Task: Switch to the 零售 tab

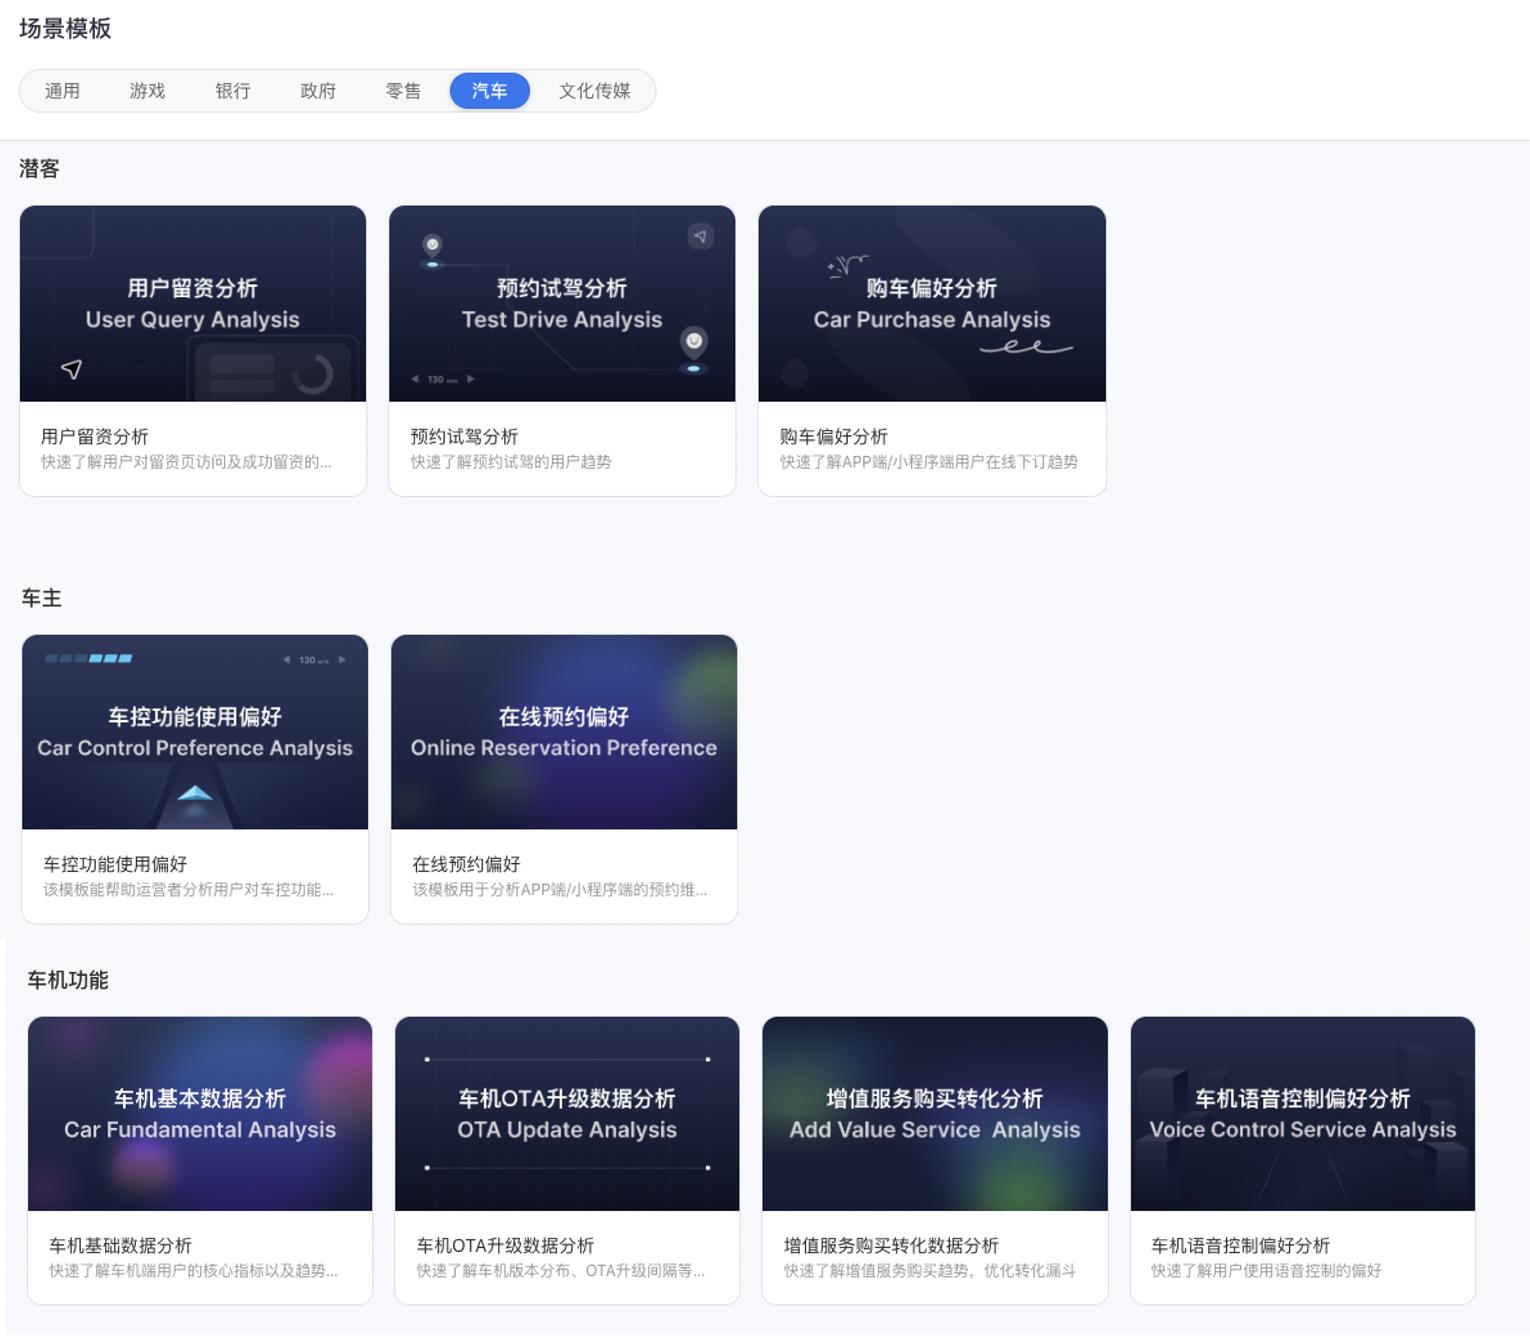Action: click(x=403, y=91)
